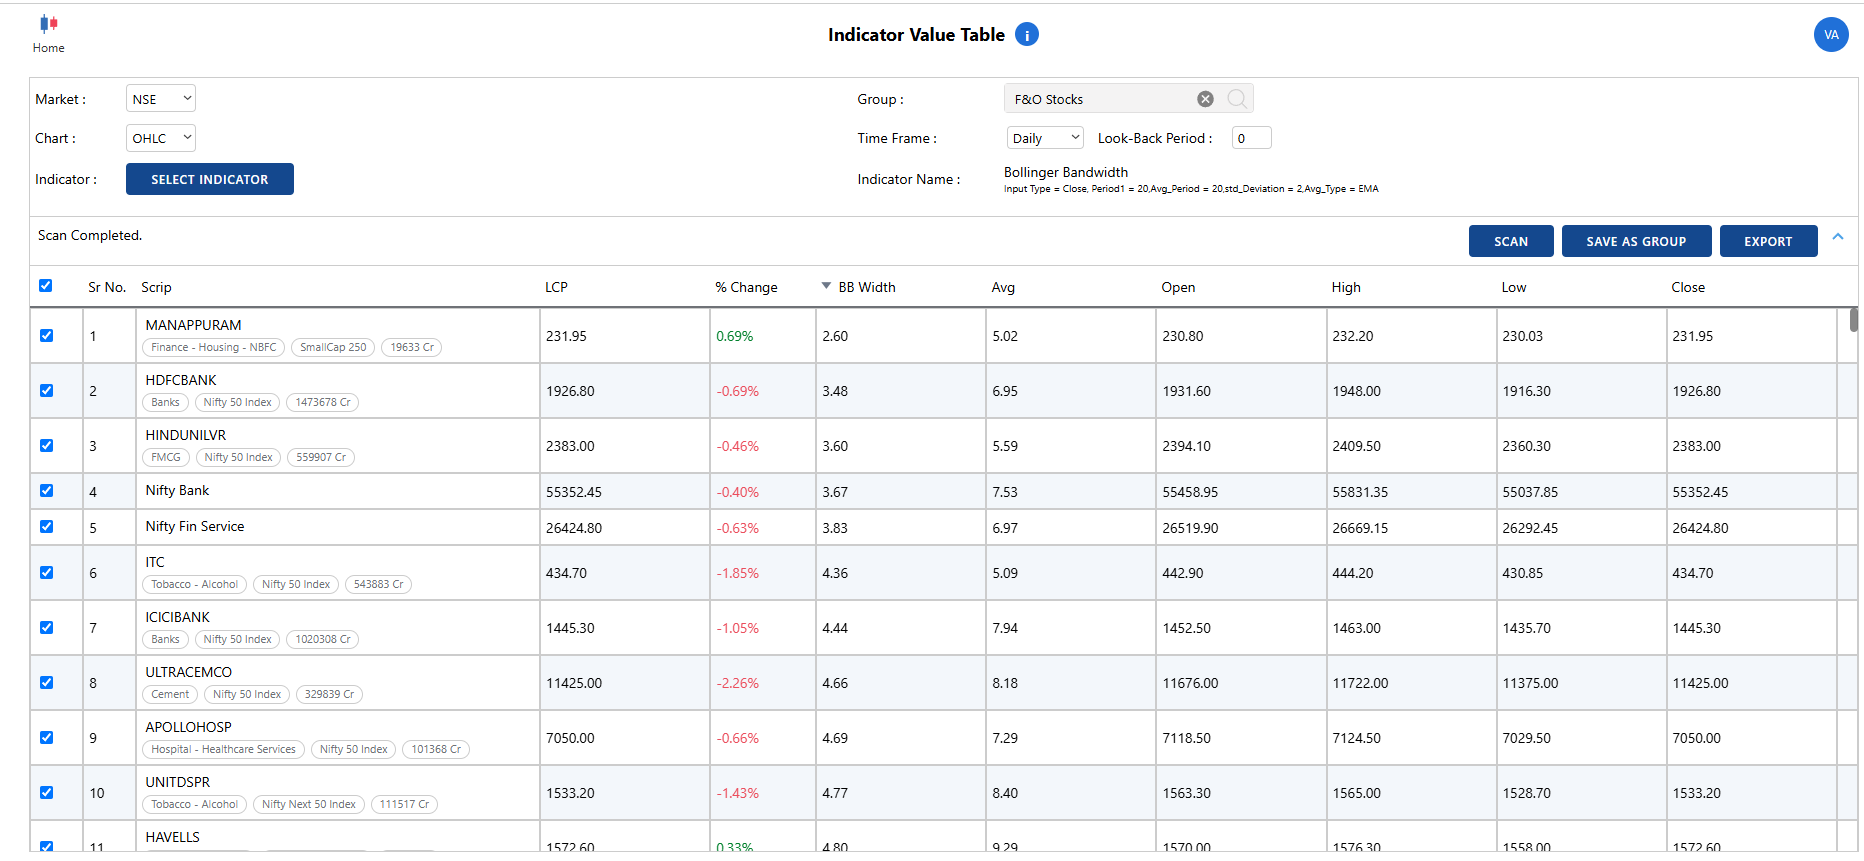The width and height of the screenshot is (1864, 861).
Task: Collapse the filter panel with chevron
Action: click(x=1838, y=237)
